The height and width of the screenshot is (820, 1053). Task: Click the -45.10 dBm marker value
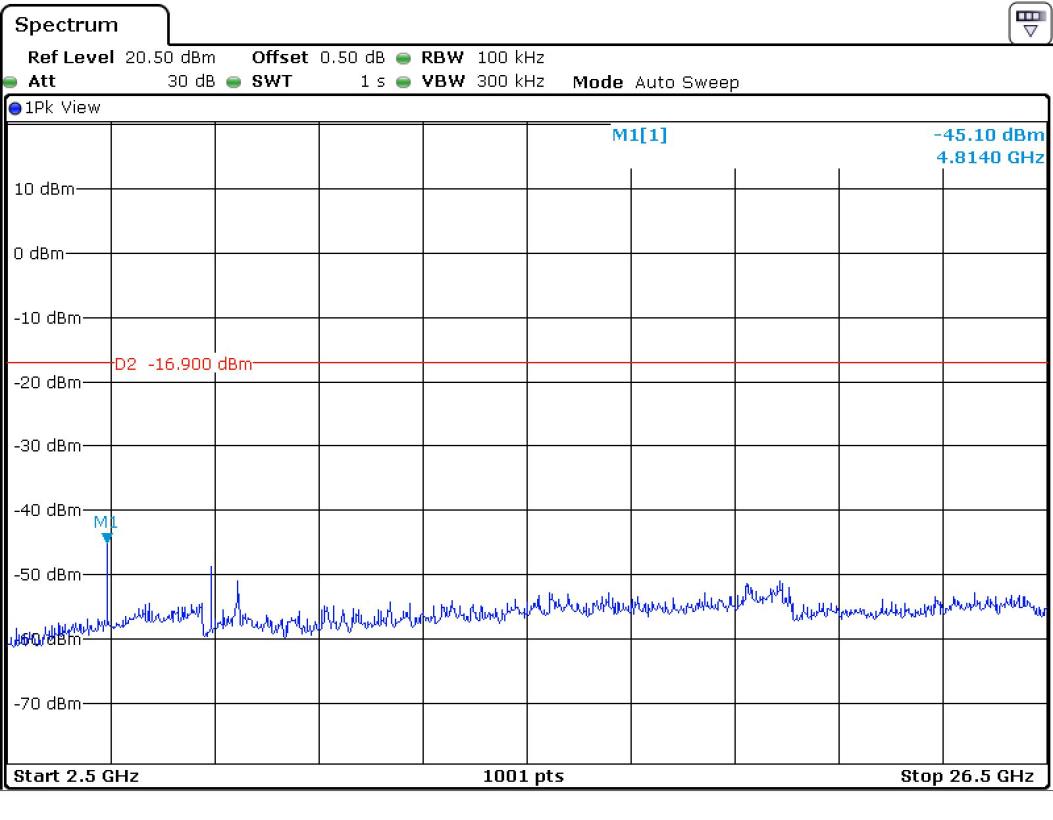tap(989, 135)
